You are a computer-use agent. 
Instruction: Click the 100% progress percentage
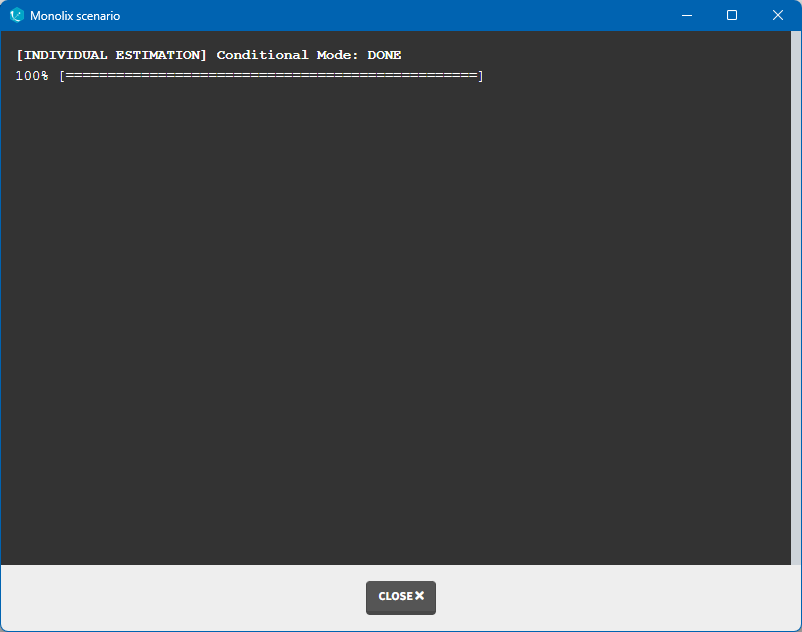(x=31, y=76)
